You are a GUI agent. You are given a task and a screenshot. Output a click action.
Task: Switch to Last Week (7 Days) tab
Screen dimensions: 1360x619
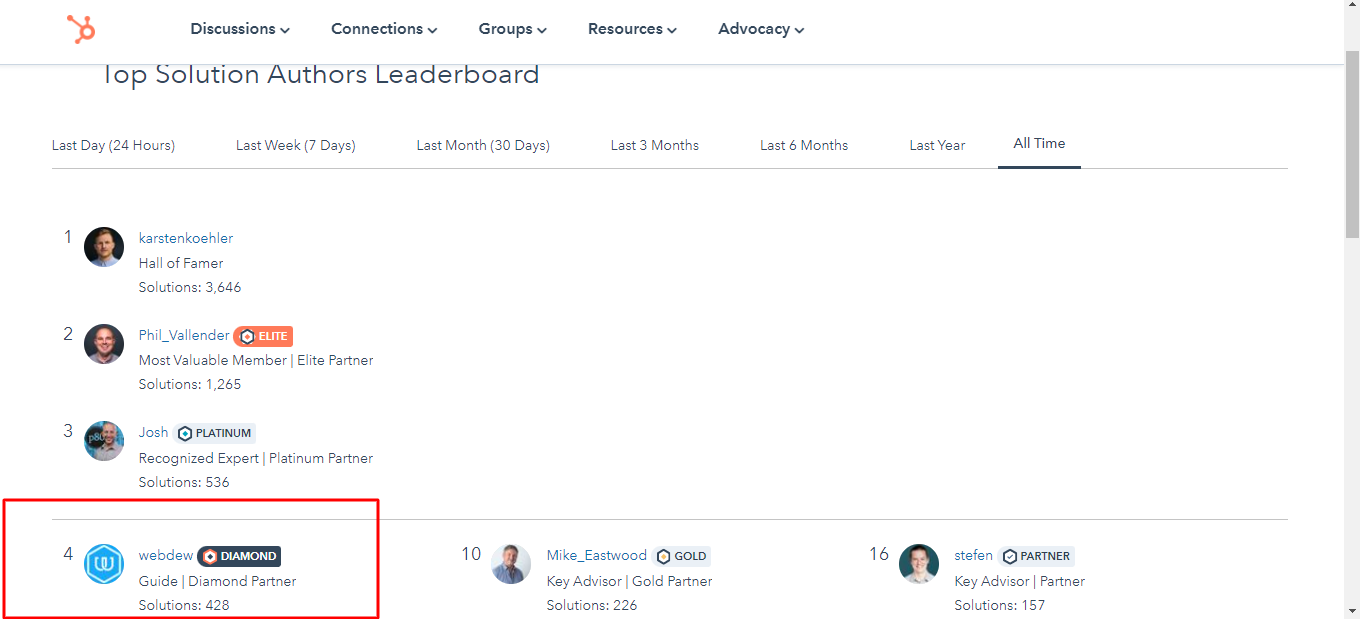point(296,145)
